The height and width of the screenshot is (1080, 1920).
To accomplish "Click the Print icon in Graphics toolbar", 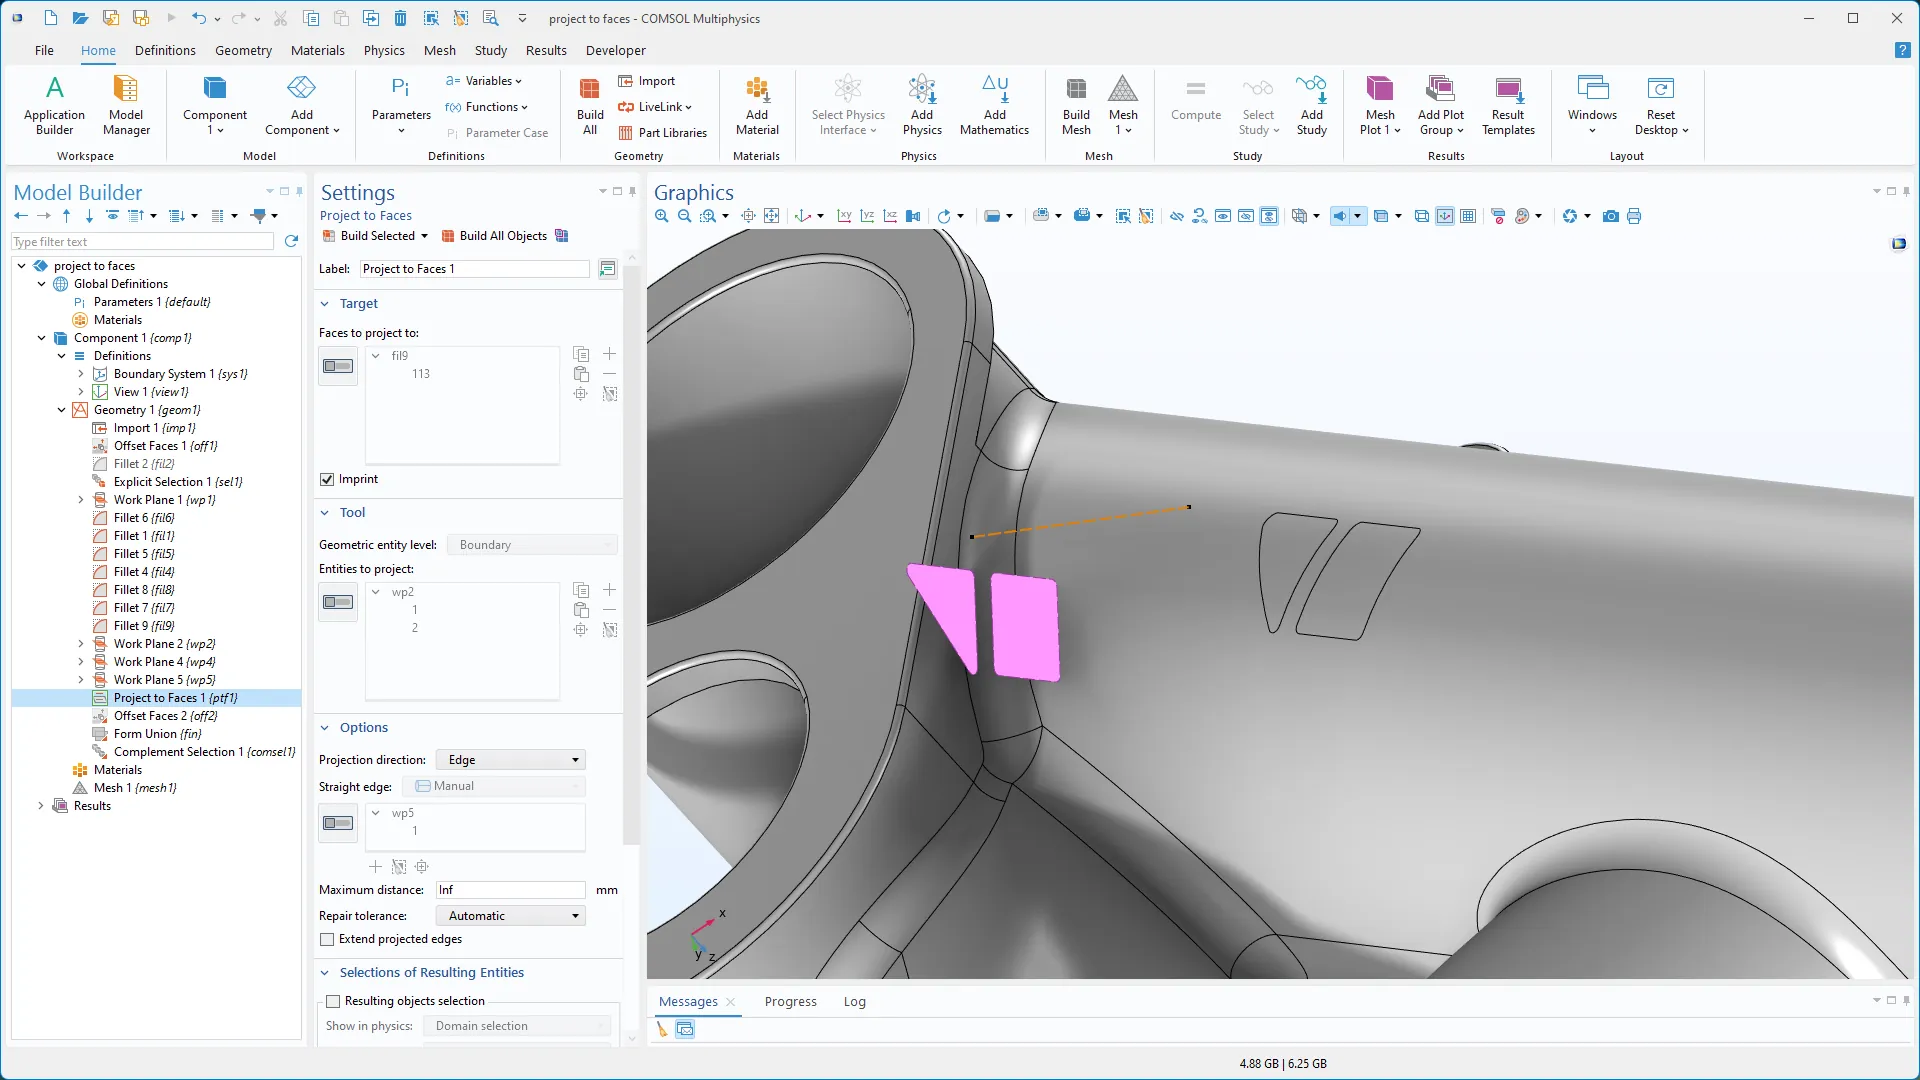I will pos(1634,216).
